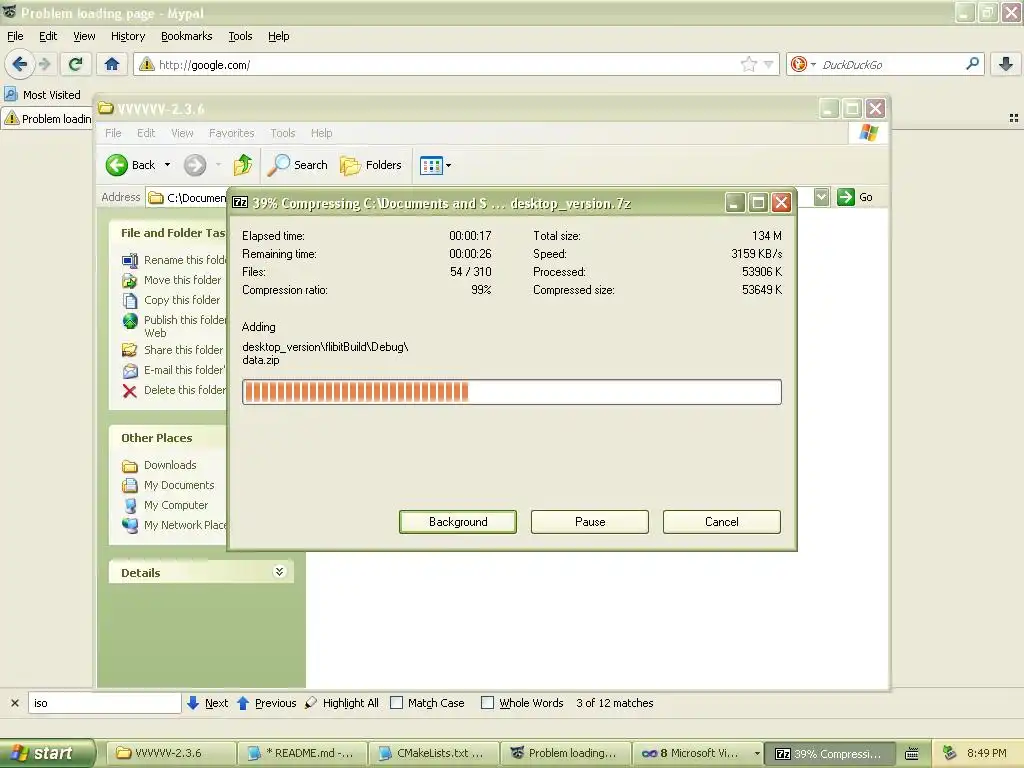Click the warning icon in the URL bar
The width and height of the screenshot is (1024, 768).
click(146, 64)
